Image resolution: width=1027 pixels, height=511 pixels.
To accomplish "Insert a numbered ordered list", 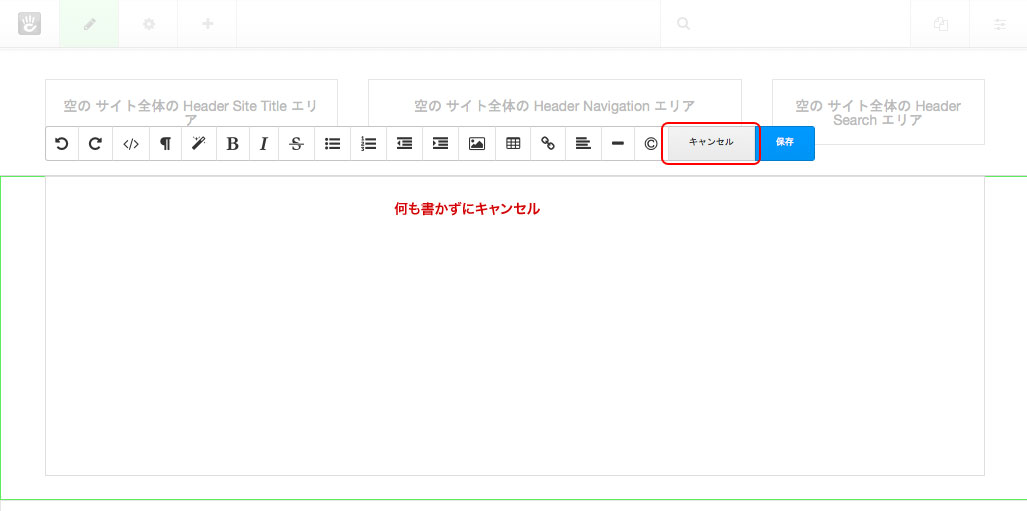I will [x=369, y=143].
